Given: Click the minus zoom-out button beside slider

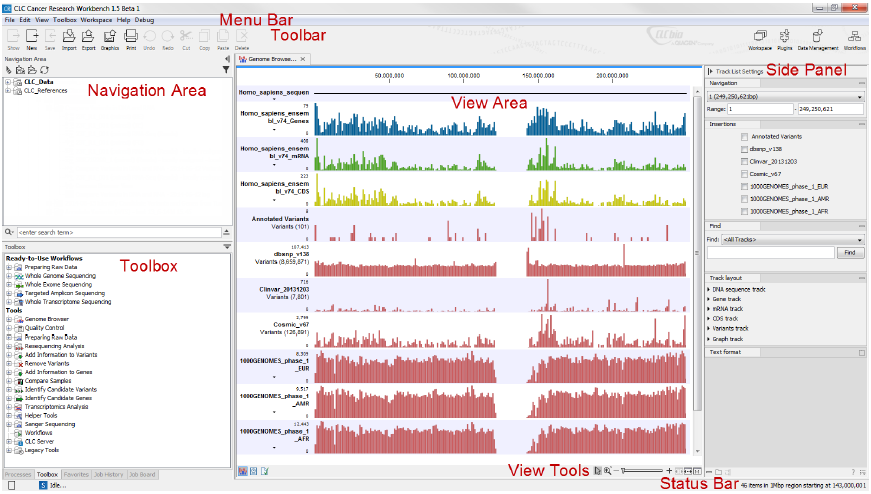Looking at the screenshot, I should pyautogui.click(x=616, y=471).
